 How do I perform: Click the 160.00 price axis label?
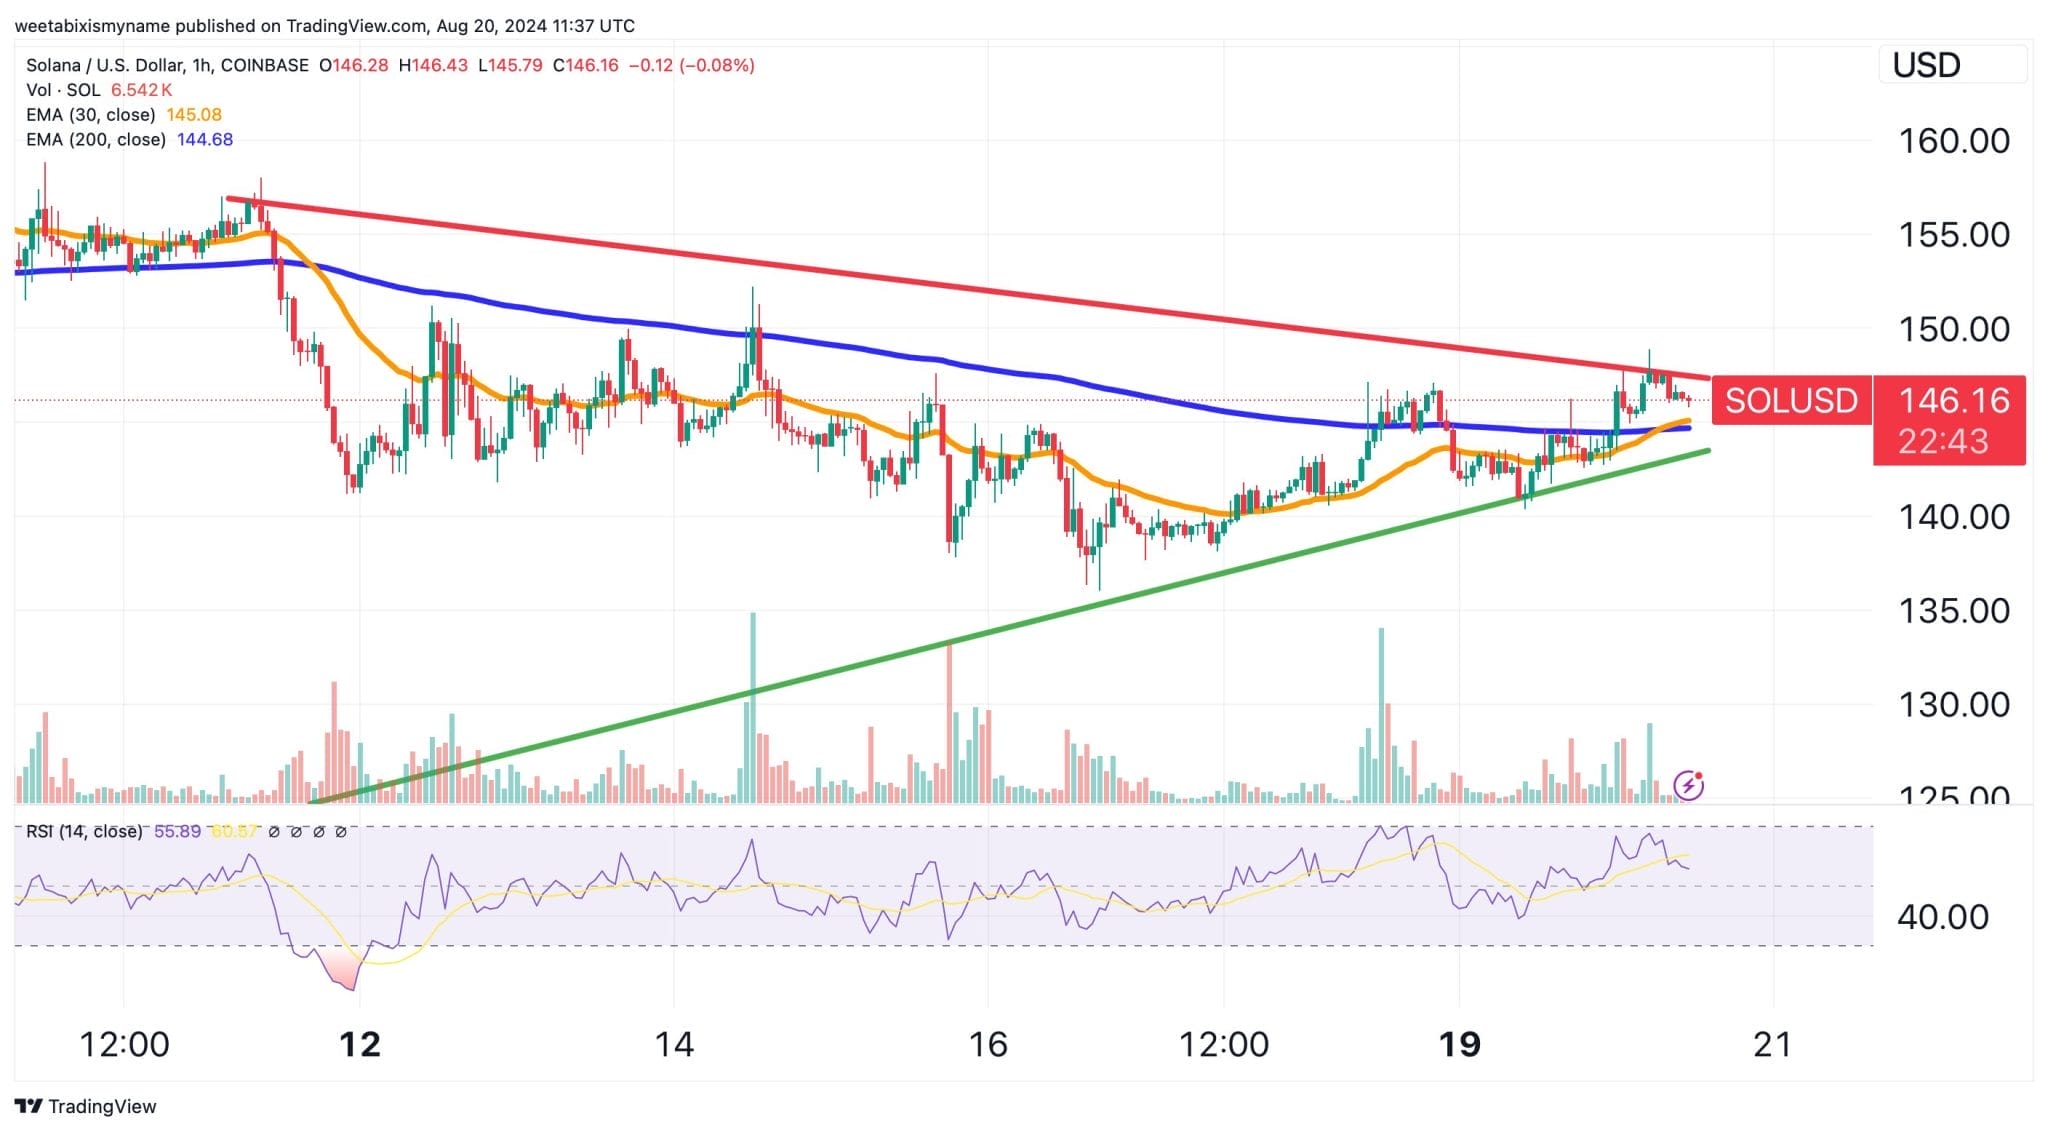tap(1953, 141)
